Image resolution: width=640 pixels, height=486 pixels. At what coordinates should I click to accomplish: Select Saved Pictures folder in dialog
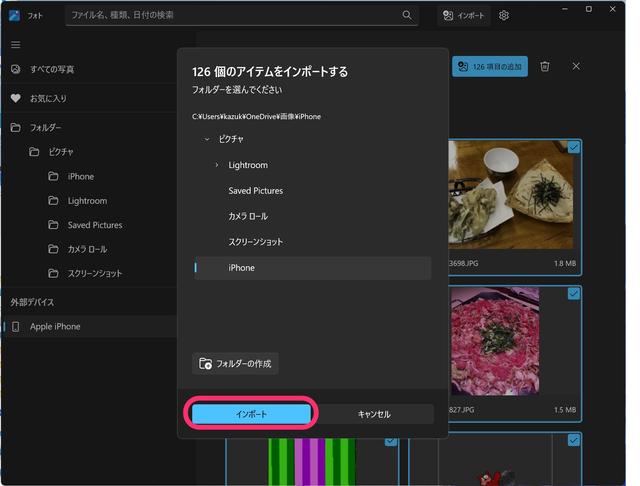click(x=255, y=191)
